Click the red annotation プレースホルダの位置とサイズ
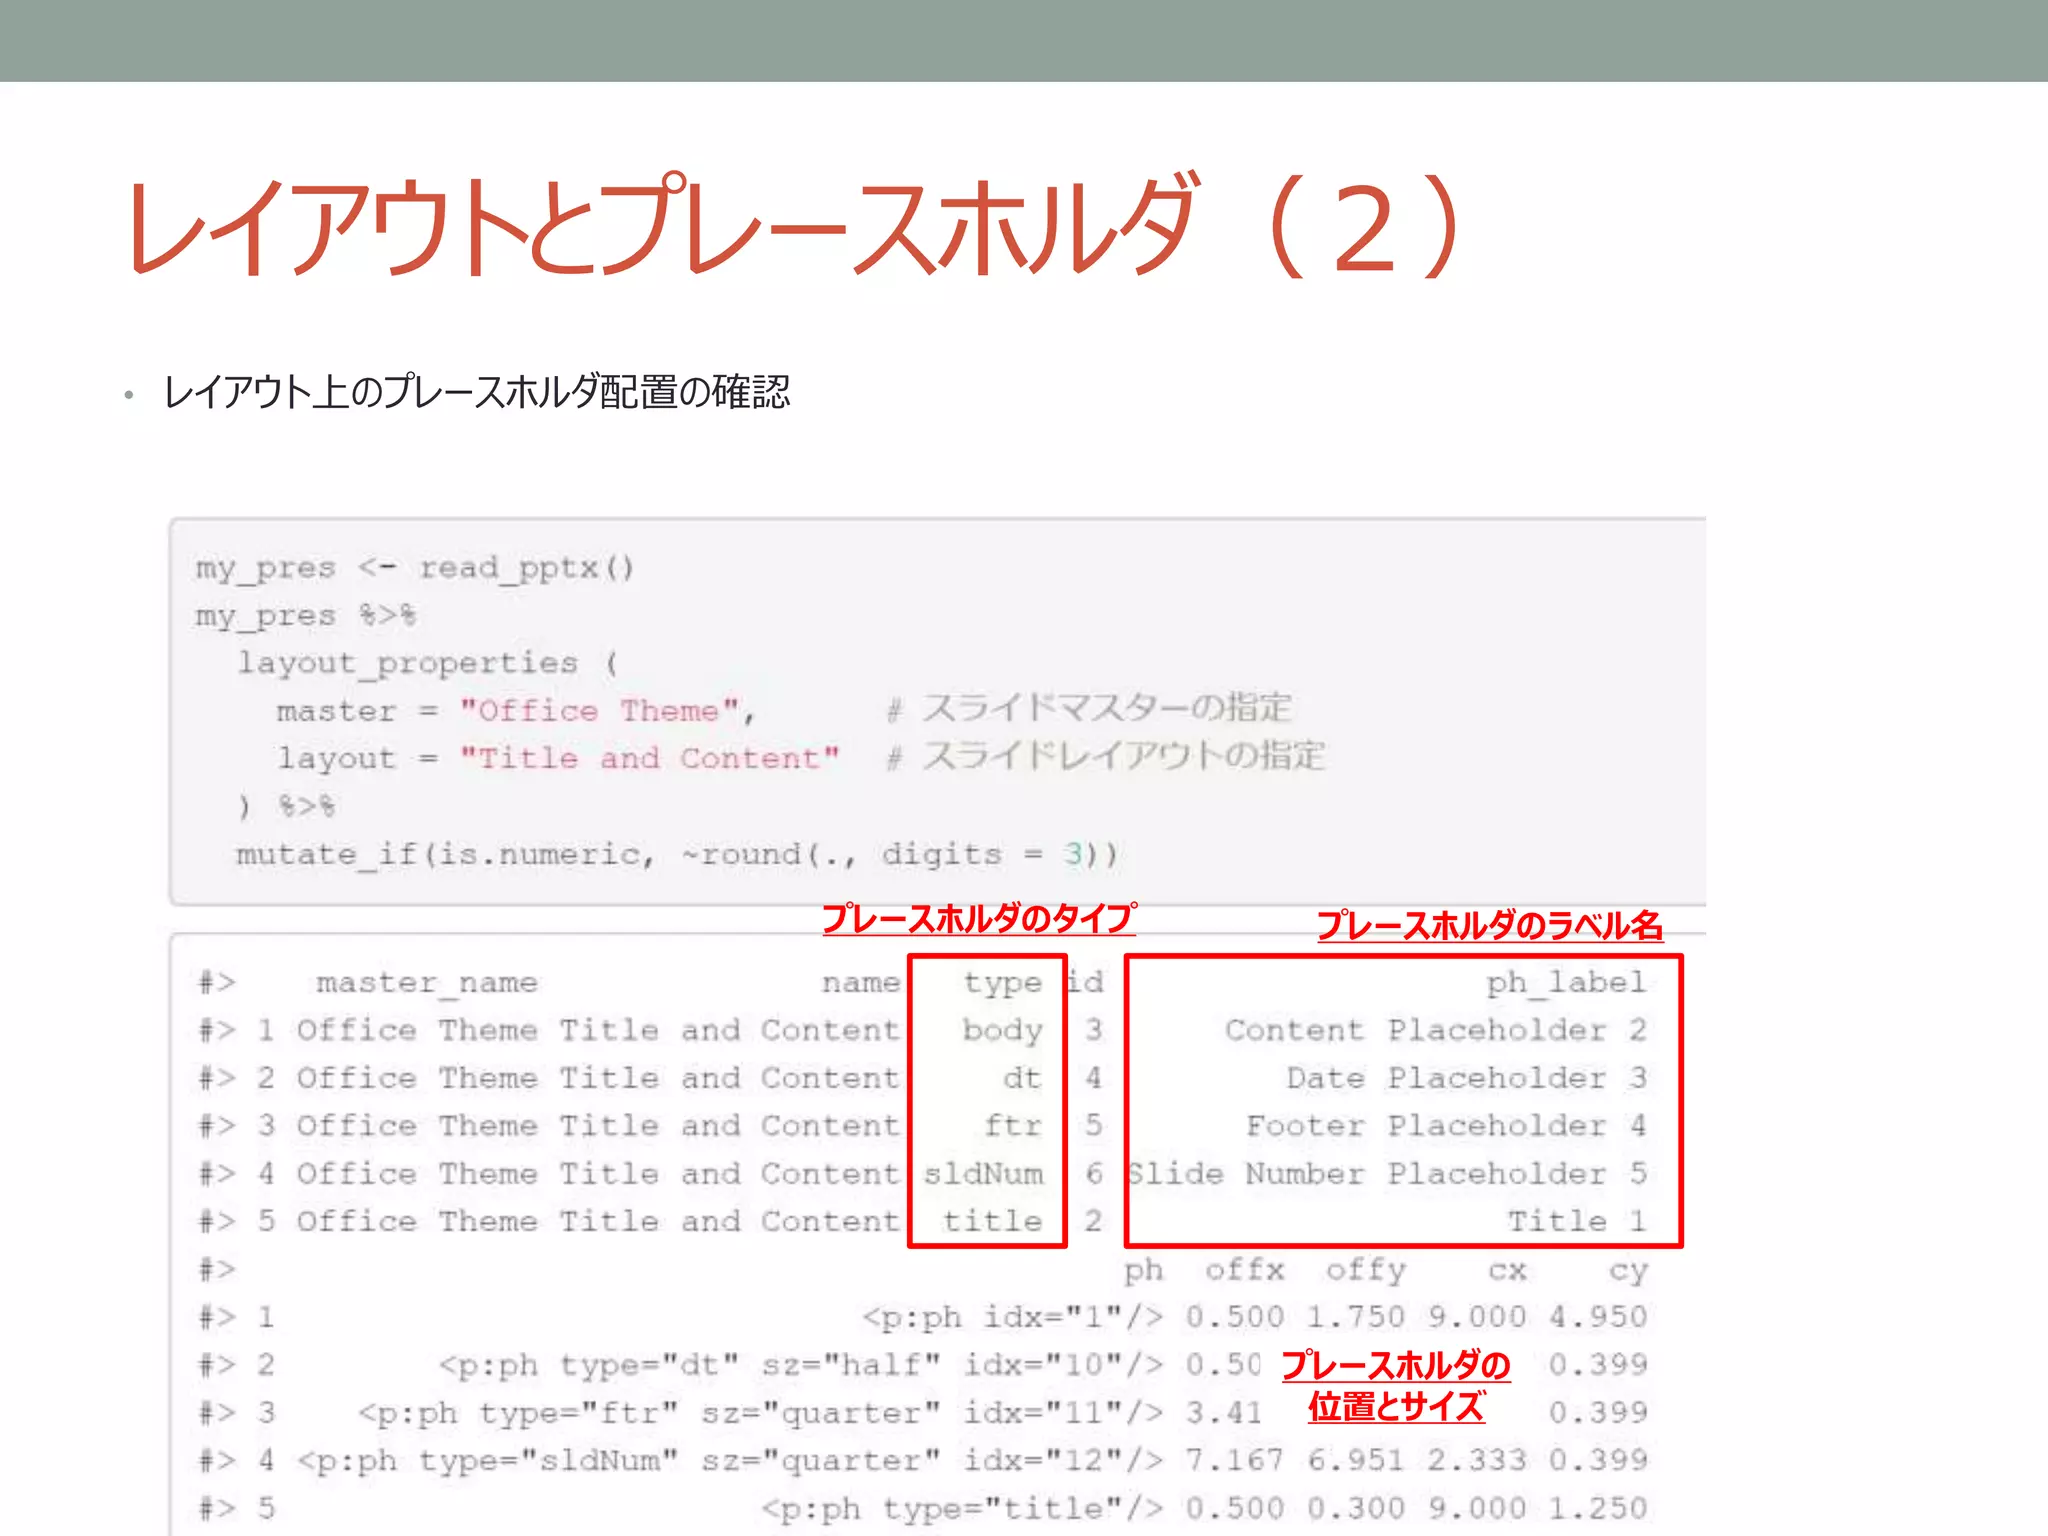 point(1396,1386)
